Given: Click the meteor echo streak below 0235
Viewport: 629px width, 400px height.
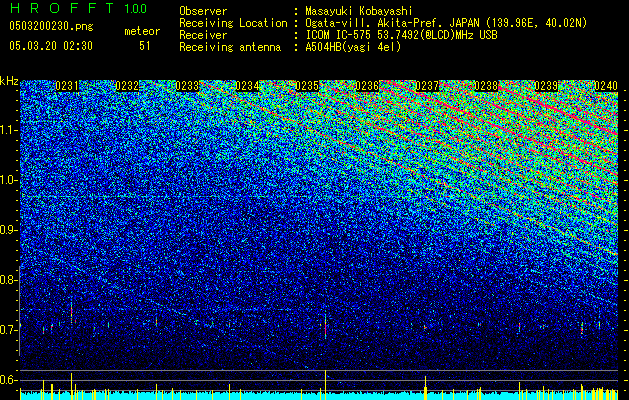Looking at the screenshot, I should point(325,326).
